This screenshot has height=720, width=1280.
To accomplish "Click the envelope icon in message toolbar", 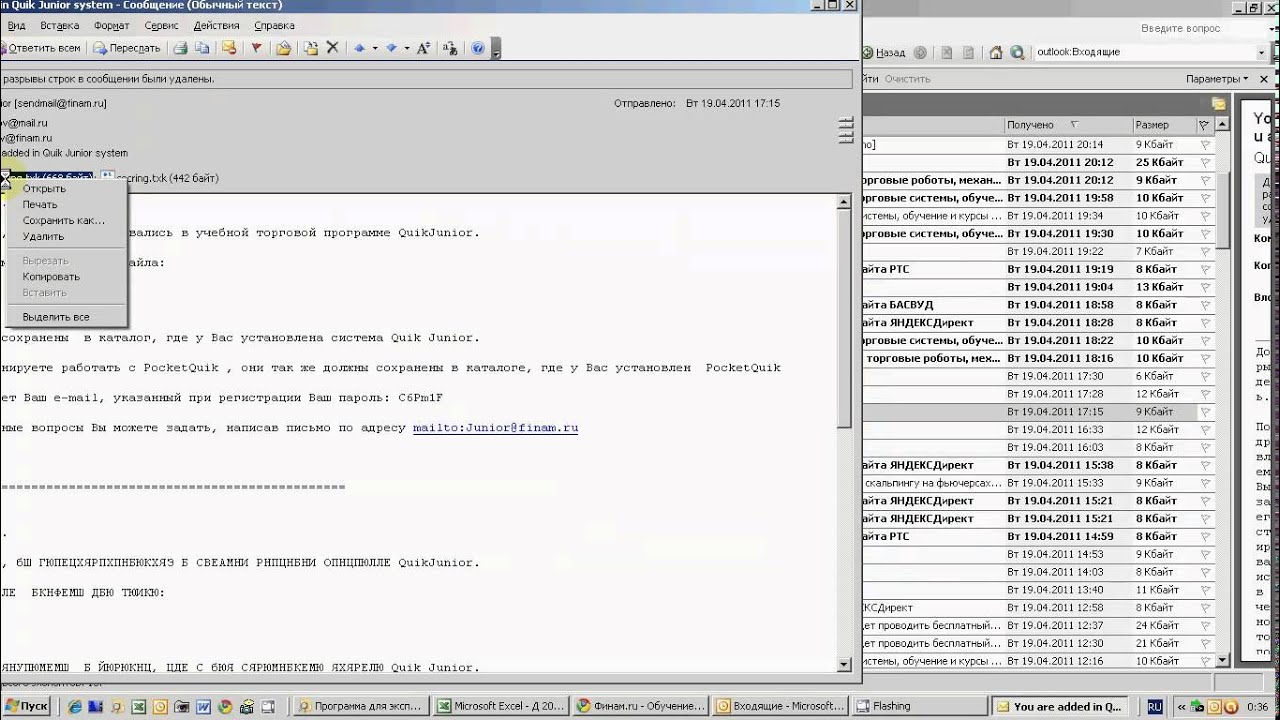I will tap(229, 48).
